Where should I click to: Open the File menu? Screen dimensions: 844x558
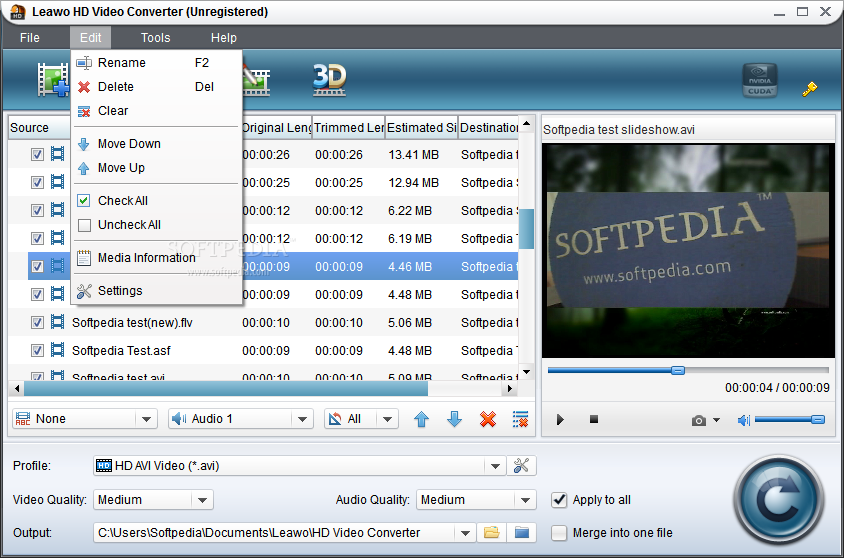[30, 38]
